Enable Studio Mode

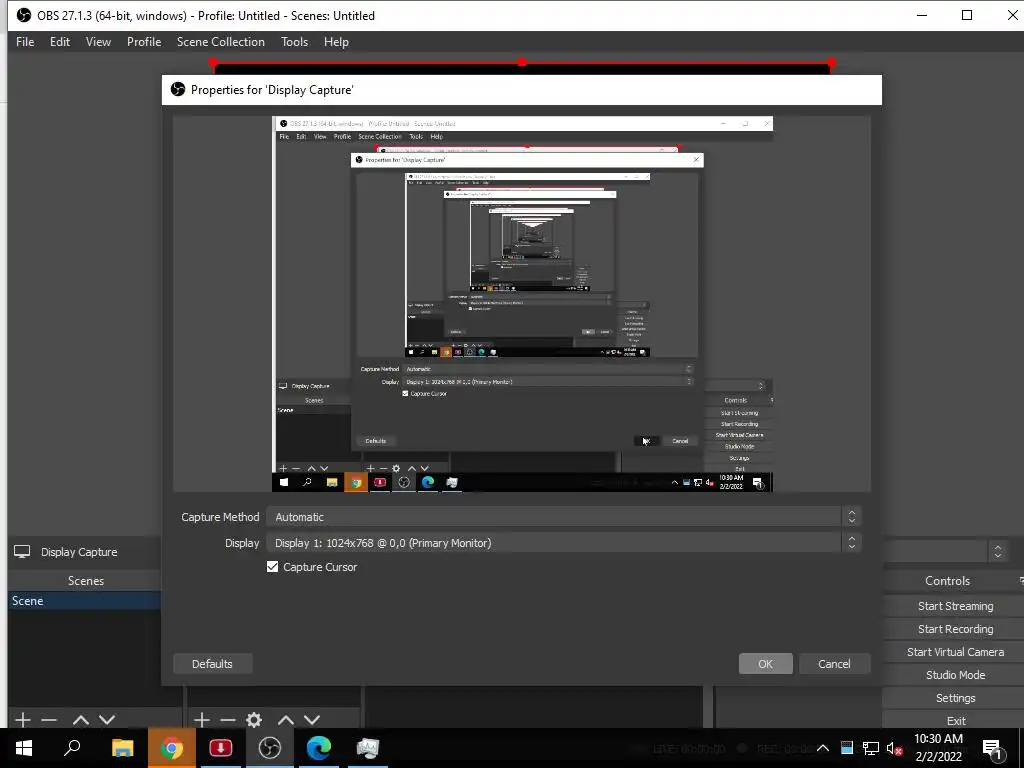(955, 675)
